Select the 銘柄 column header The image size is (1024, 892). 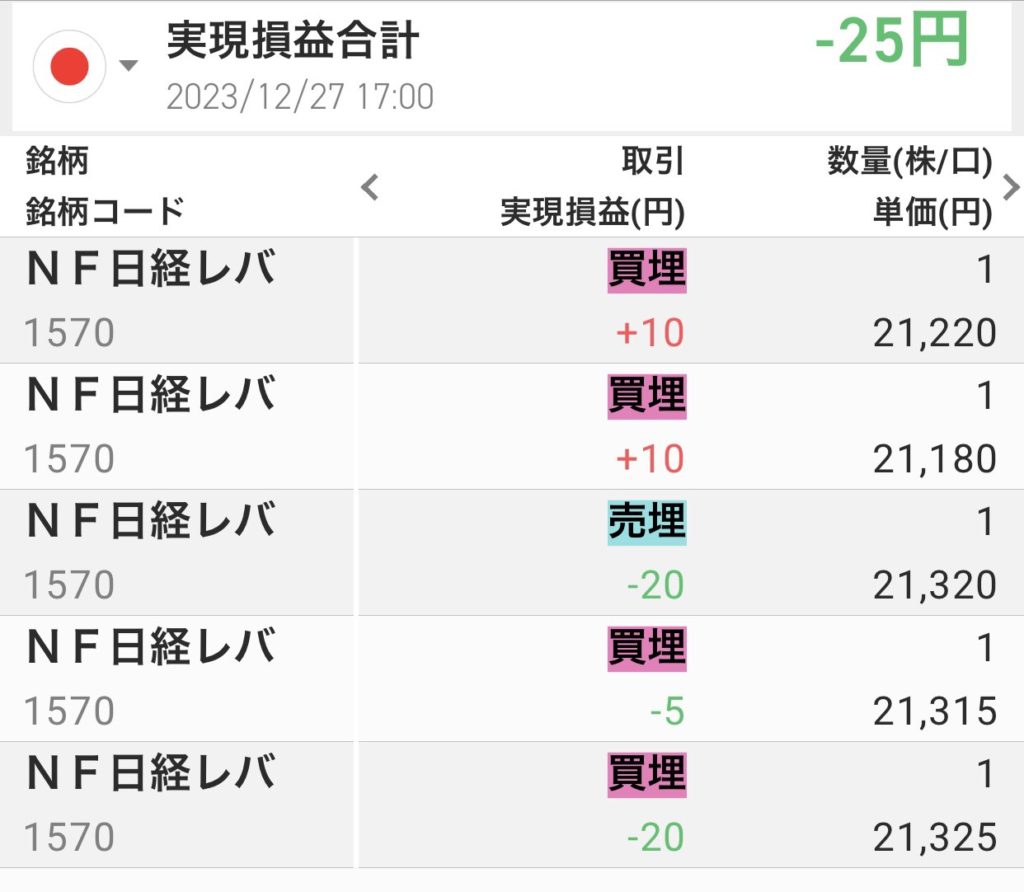[58, 161]
